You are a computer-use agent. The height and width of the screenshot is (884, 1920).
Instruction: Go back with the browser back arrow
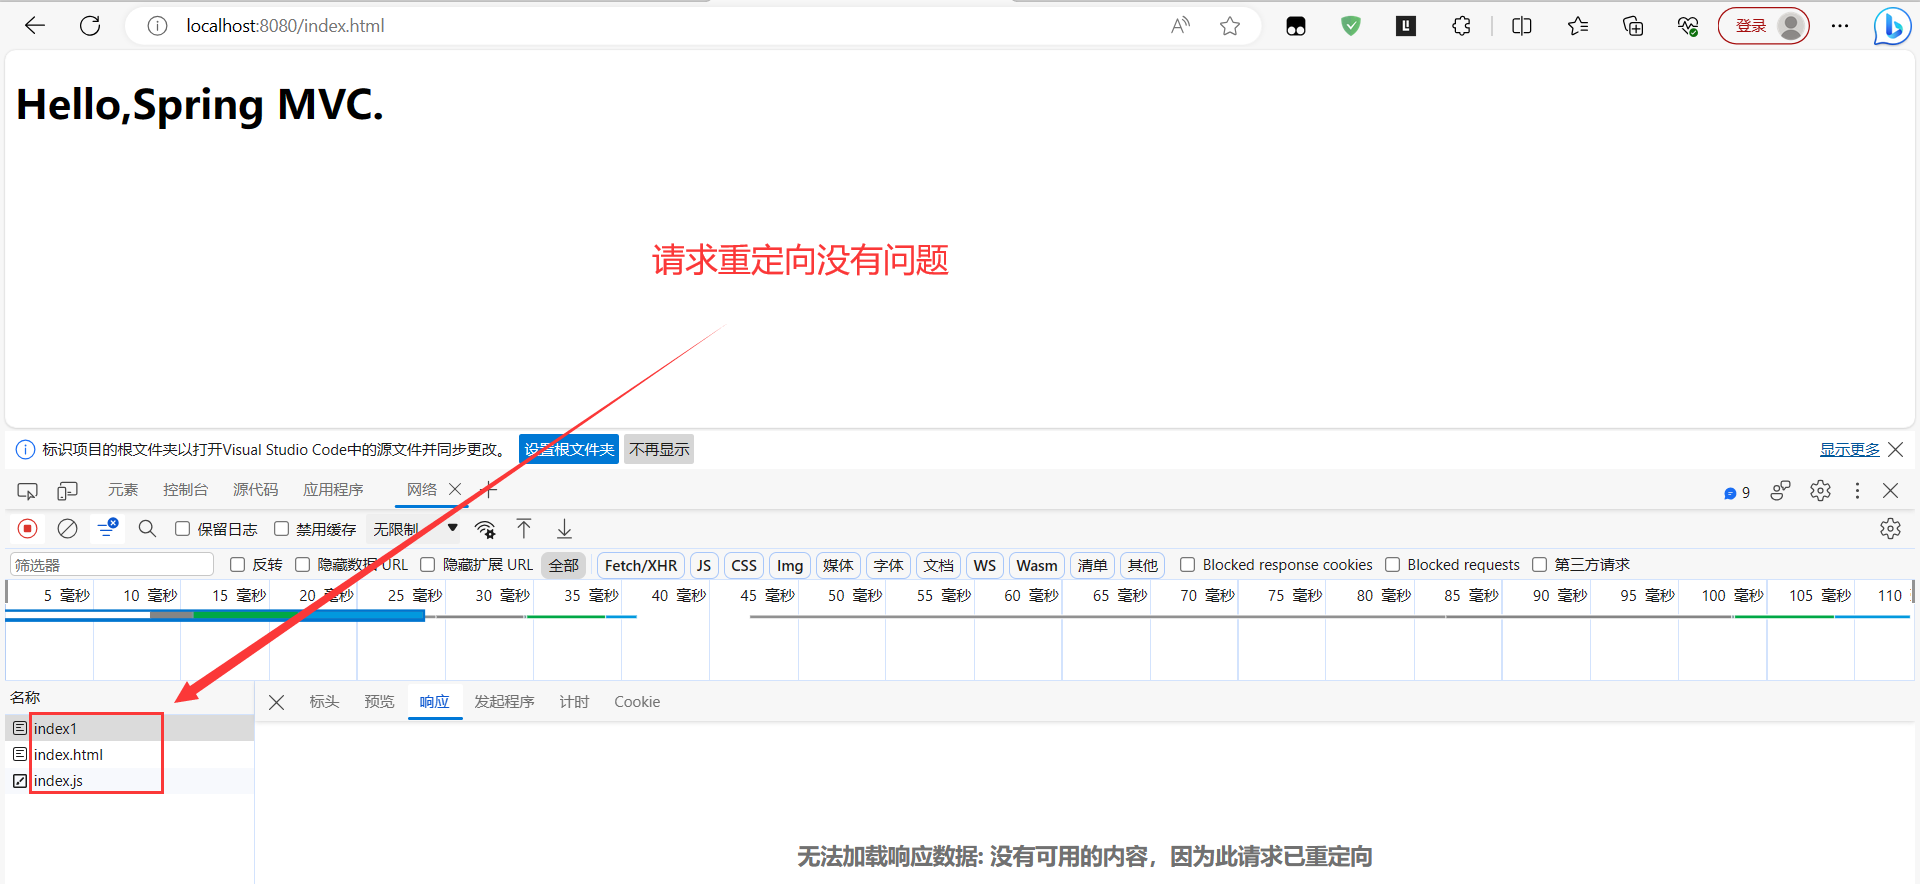[35, 26]
